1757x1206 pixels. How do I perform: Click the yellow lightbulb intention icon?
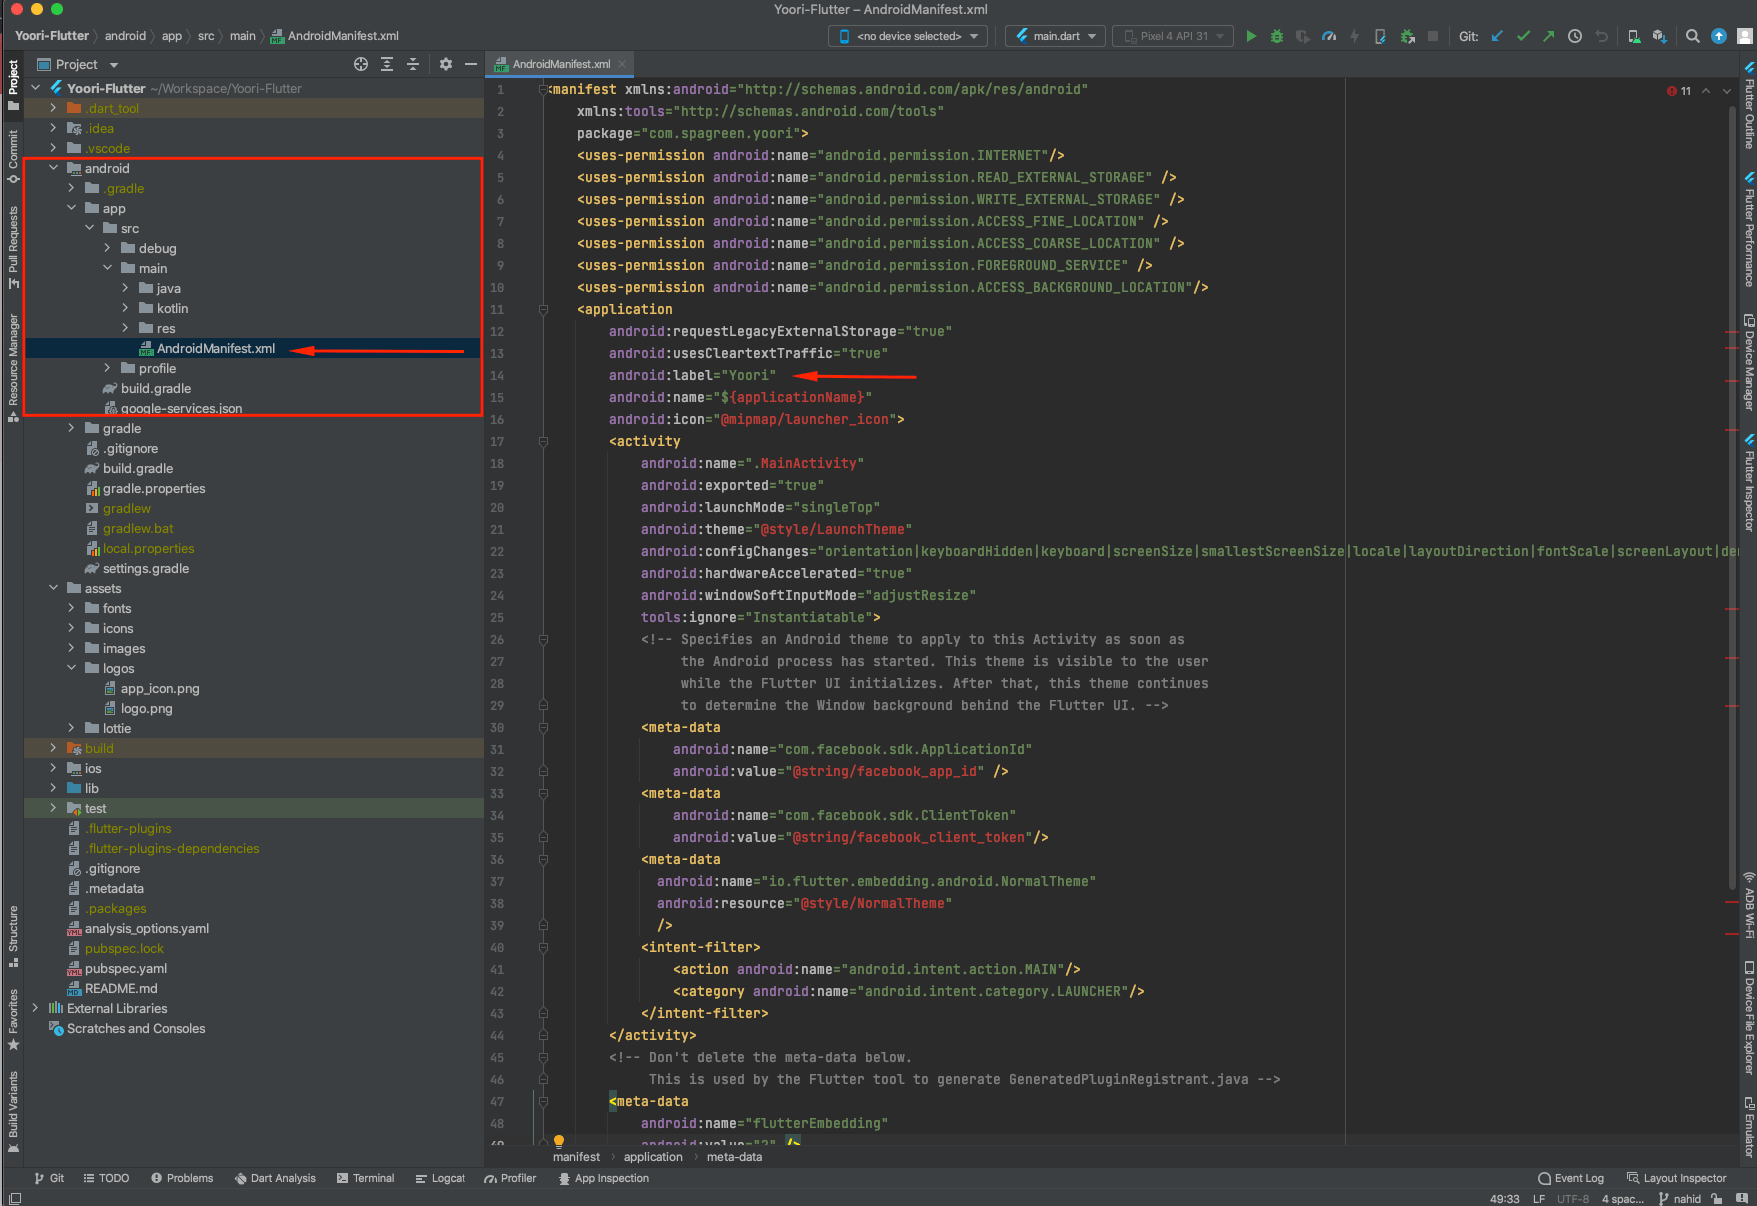(x=559, y=1141)
